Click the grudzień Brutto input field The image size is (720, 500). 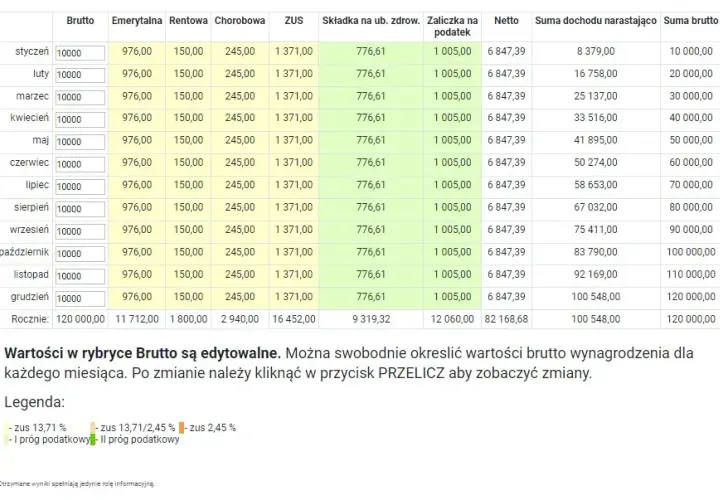80,298
